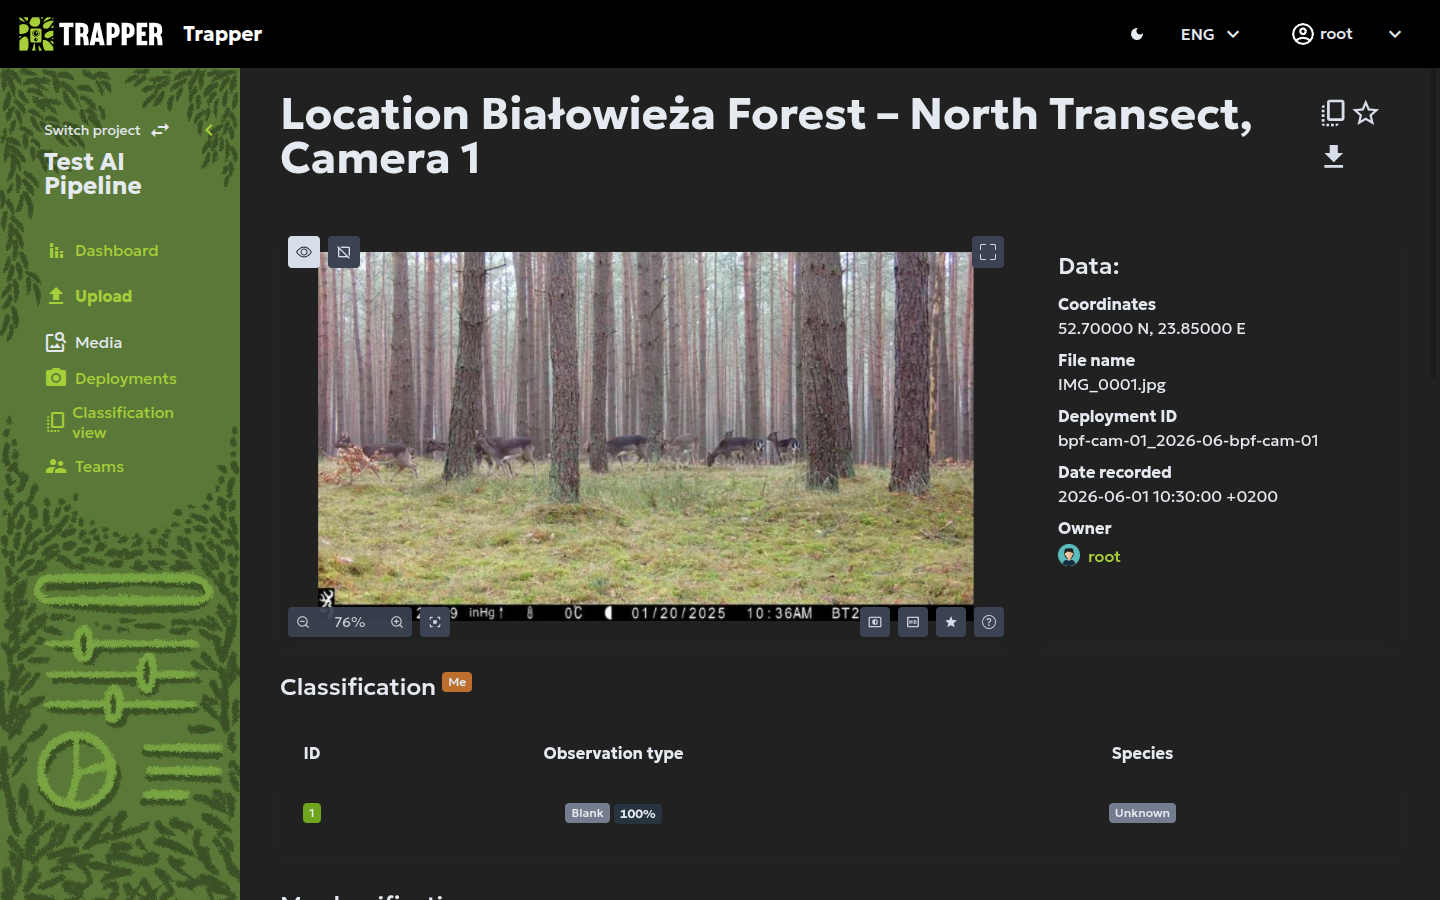Click the Test AI Pipeline project name
The height and width of the screenshot is (900, 1440).
pyautogui.click(x=93, y=174)
